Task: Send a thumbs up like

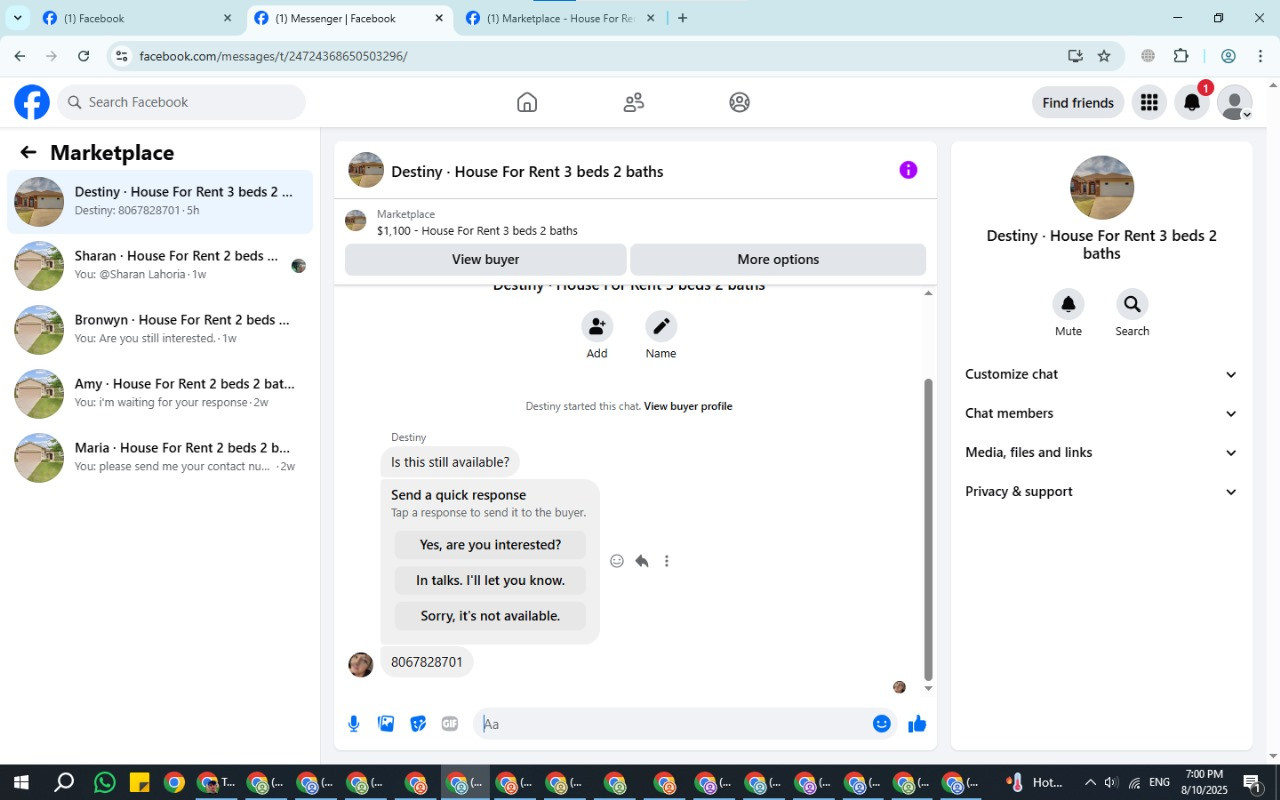Action: click(x=917, y=724)
